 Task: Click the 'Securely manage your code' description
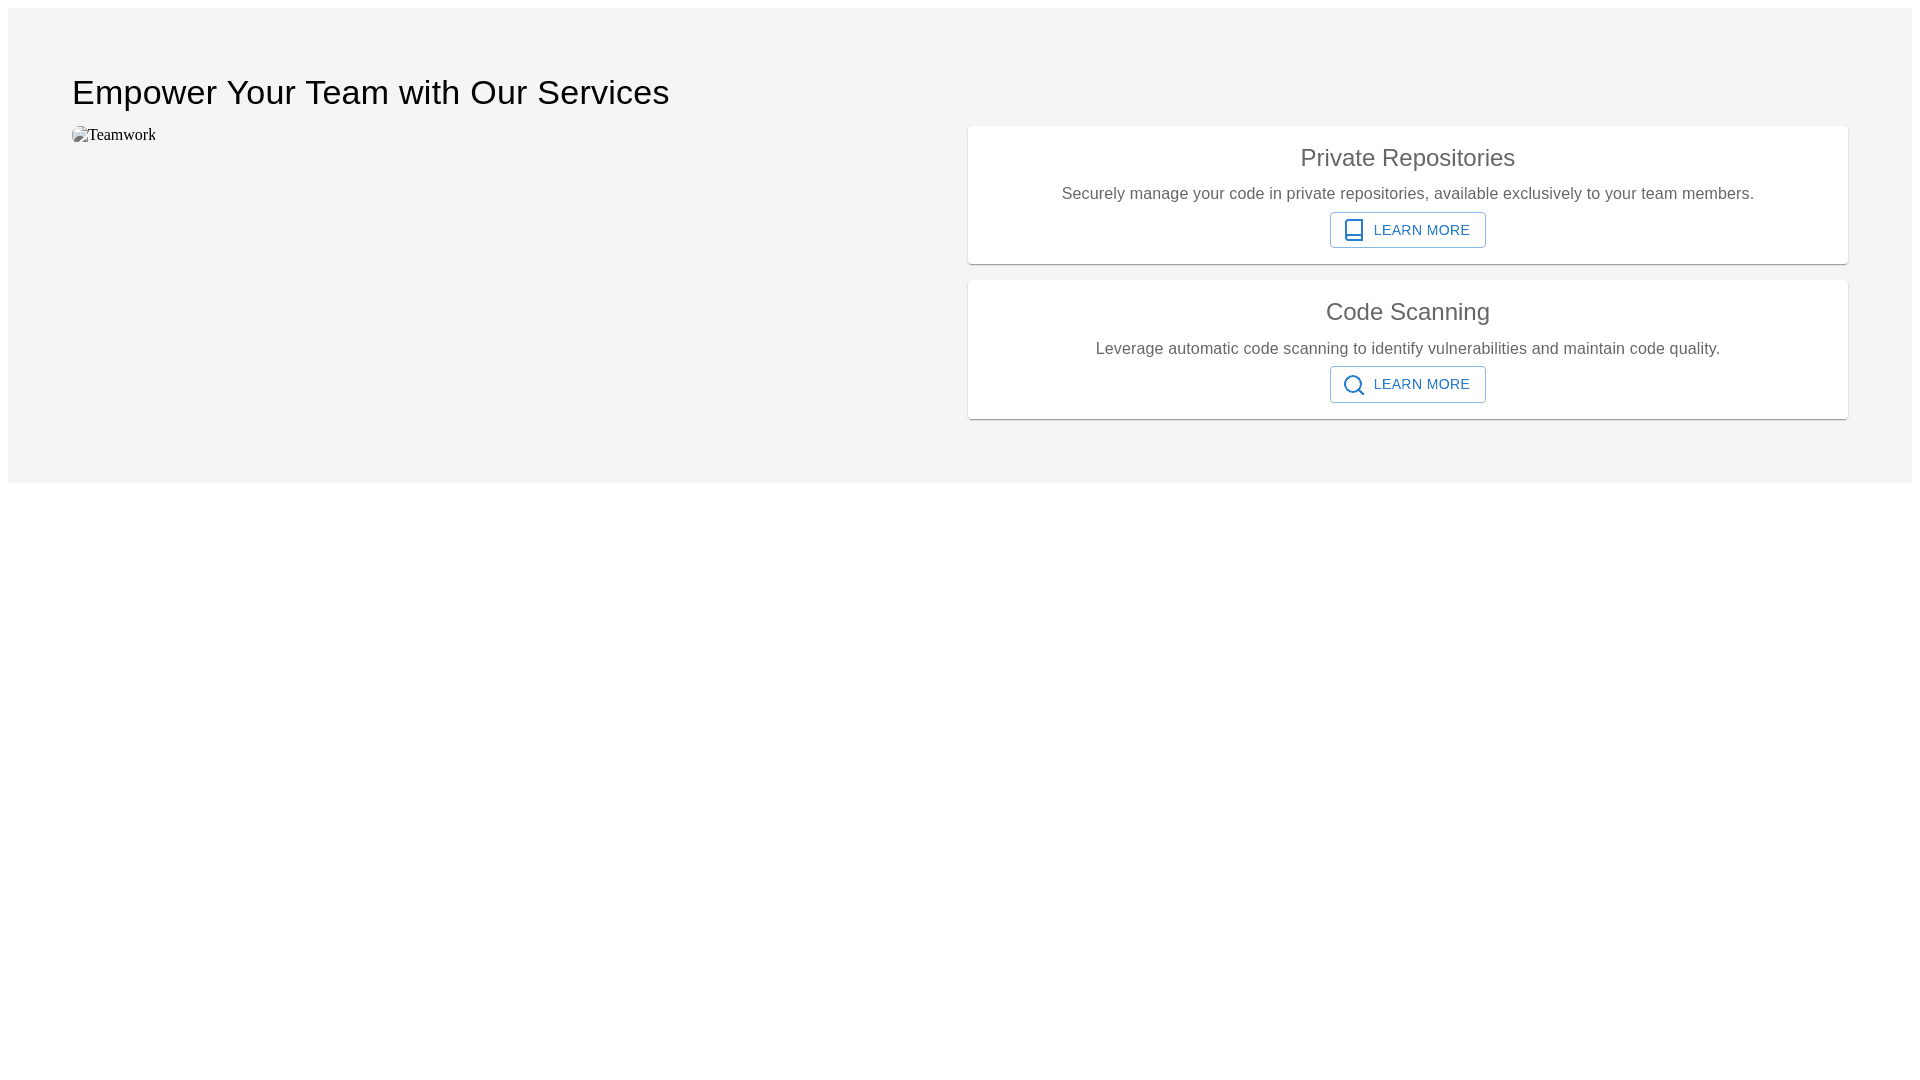tap(1407, 194)
